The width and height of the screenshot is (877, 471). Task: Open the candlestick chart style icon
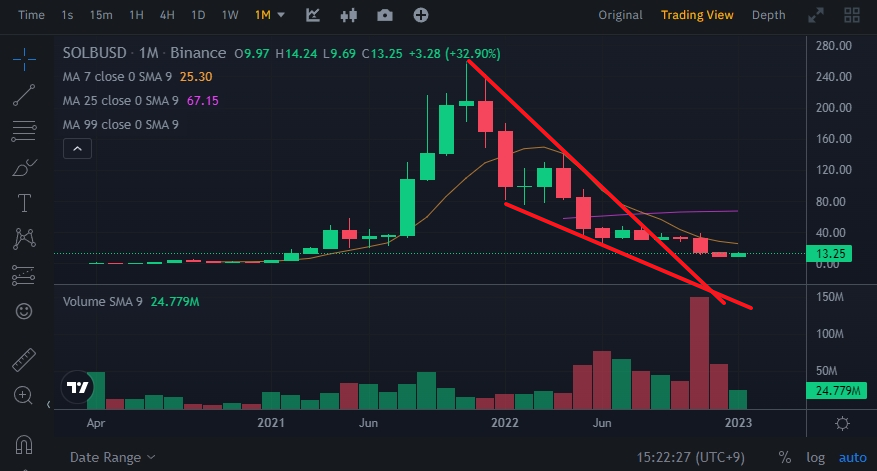pyautogui.click(x=348, y=15)
